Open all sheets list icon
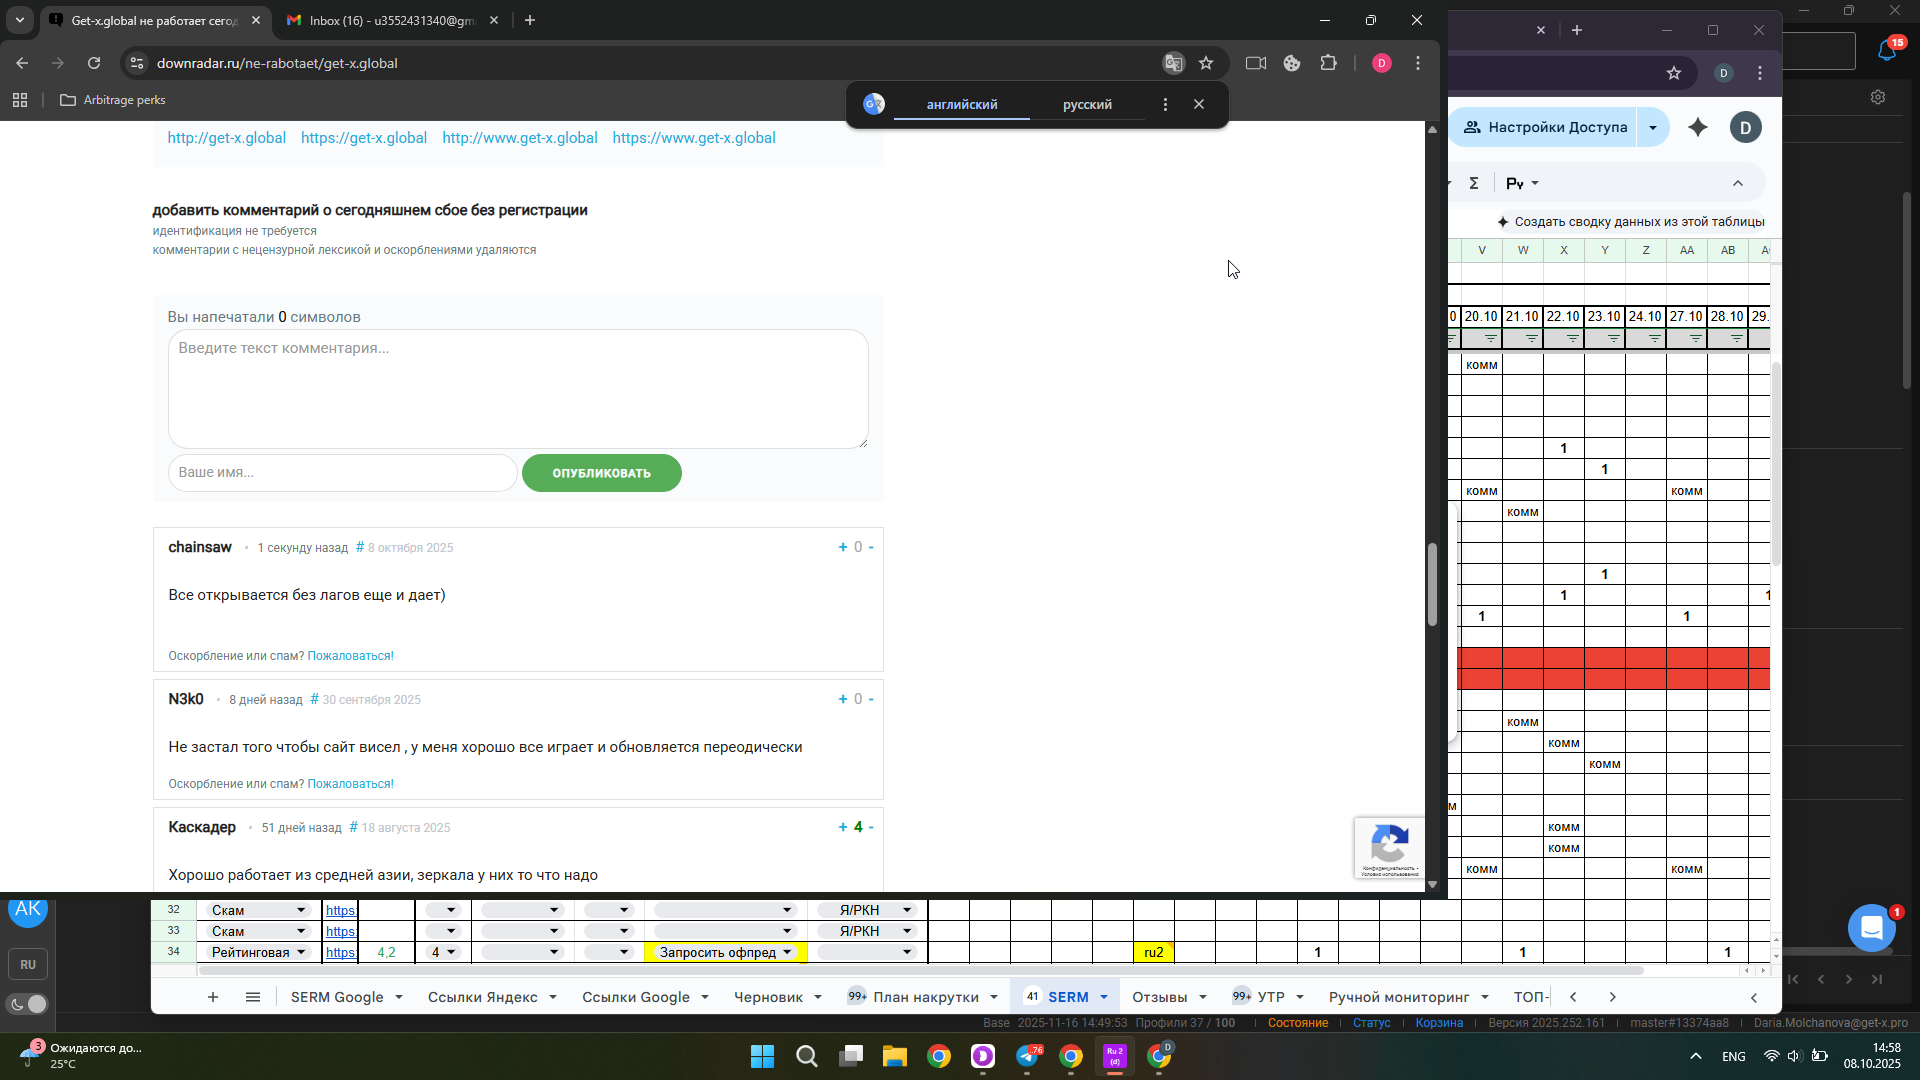 point(253,997)
